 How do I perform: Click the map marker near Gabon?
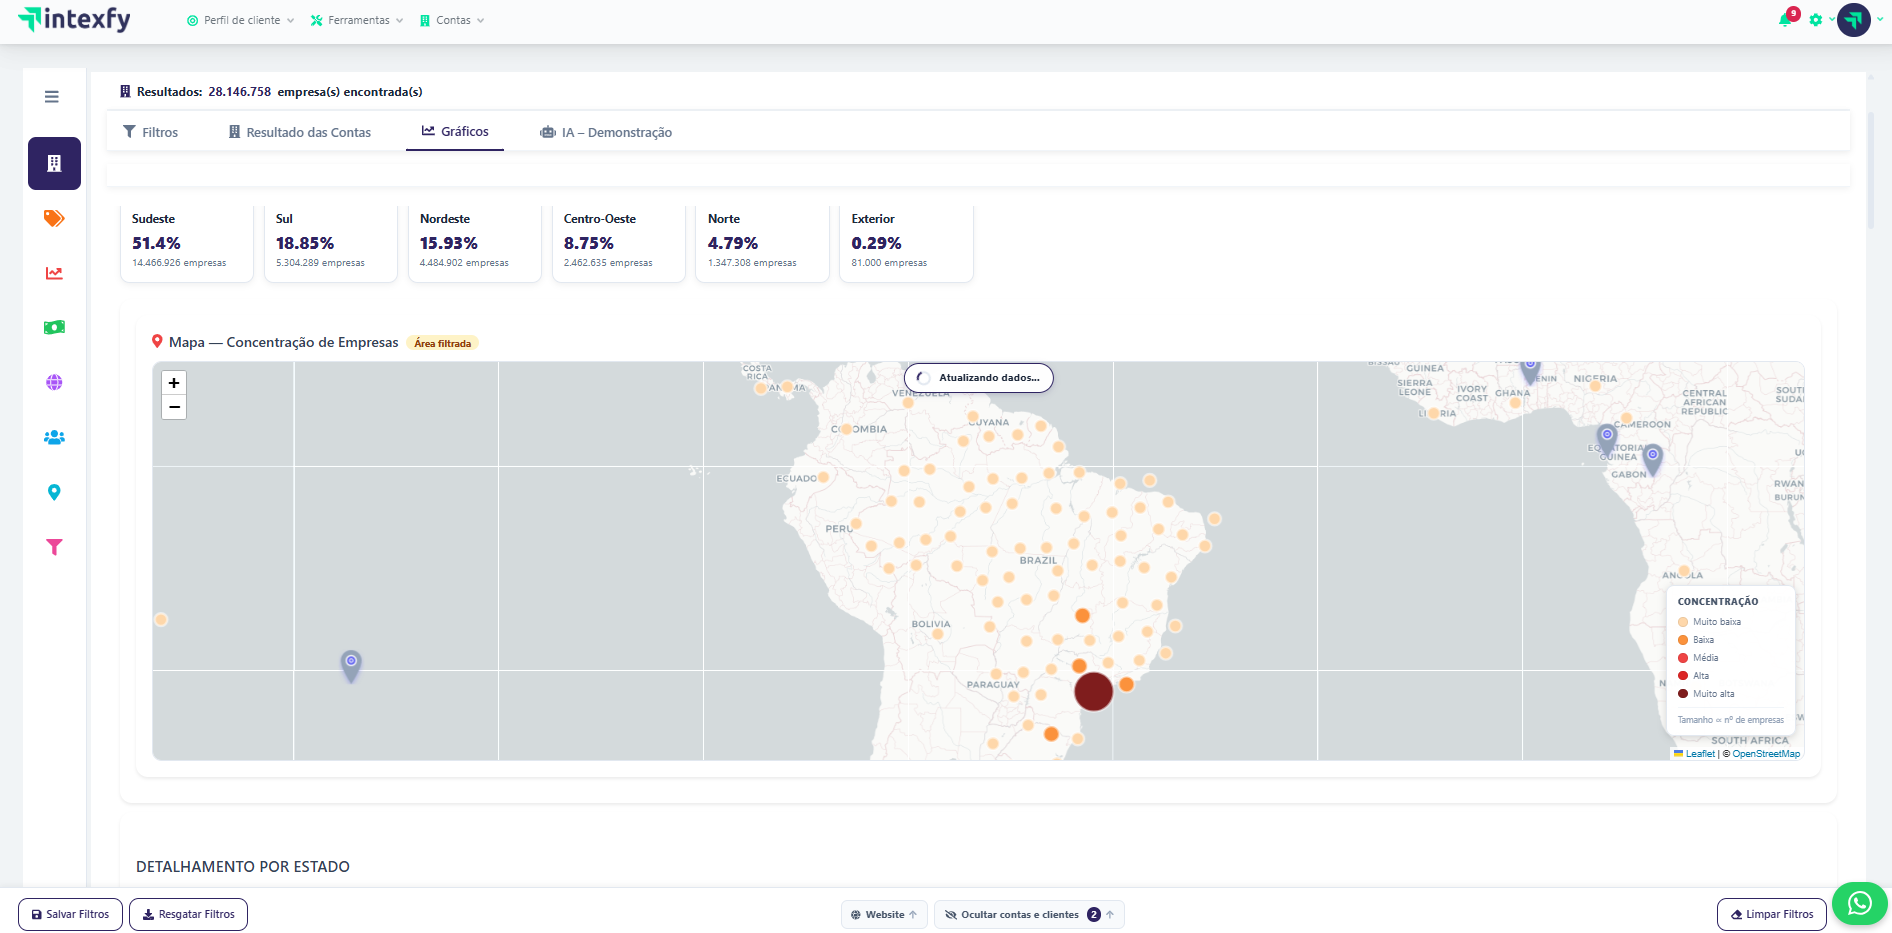coord(1653,460)
